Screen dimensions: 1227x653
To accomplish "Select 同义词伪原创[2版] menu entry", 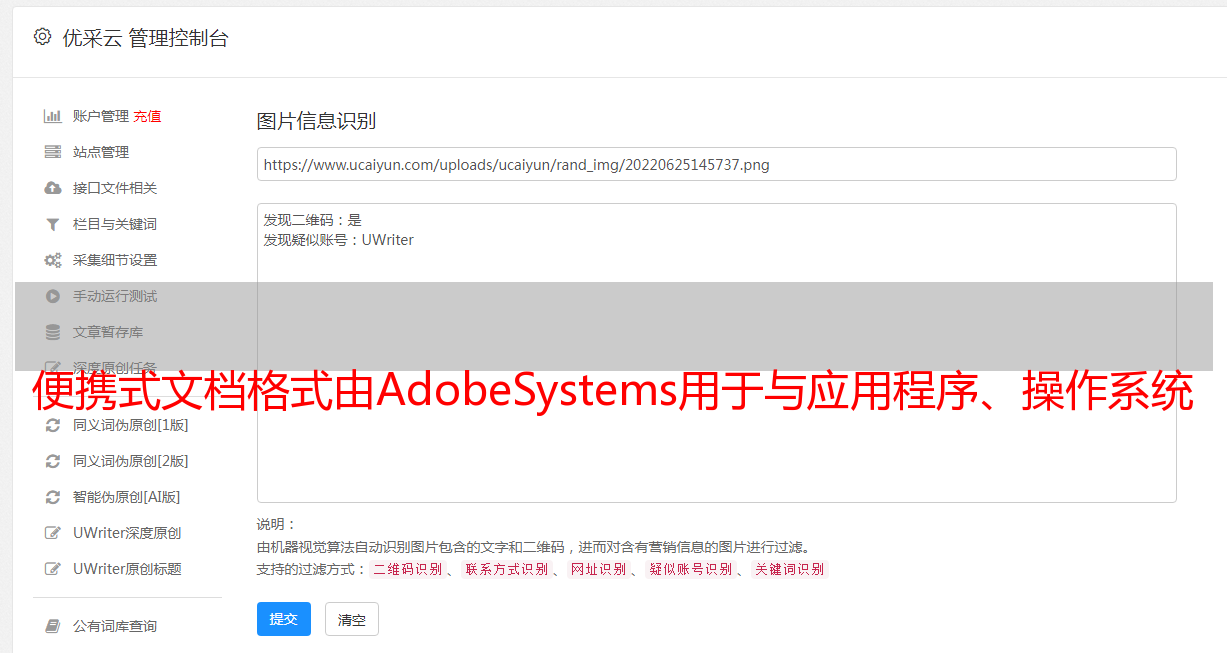I will coord(131,461).
